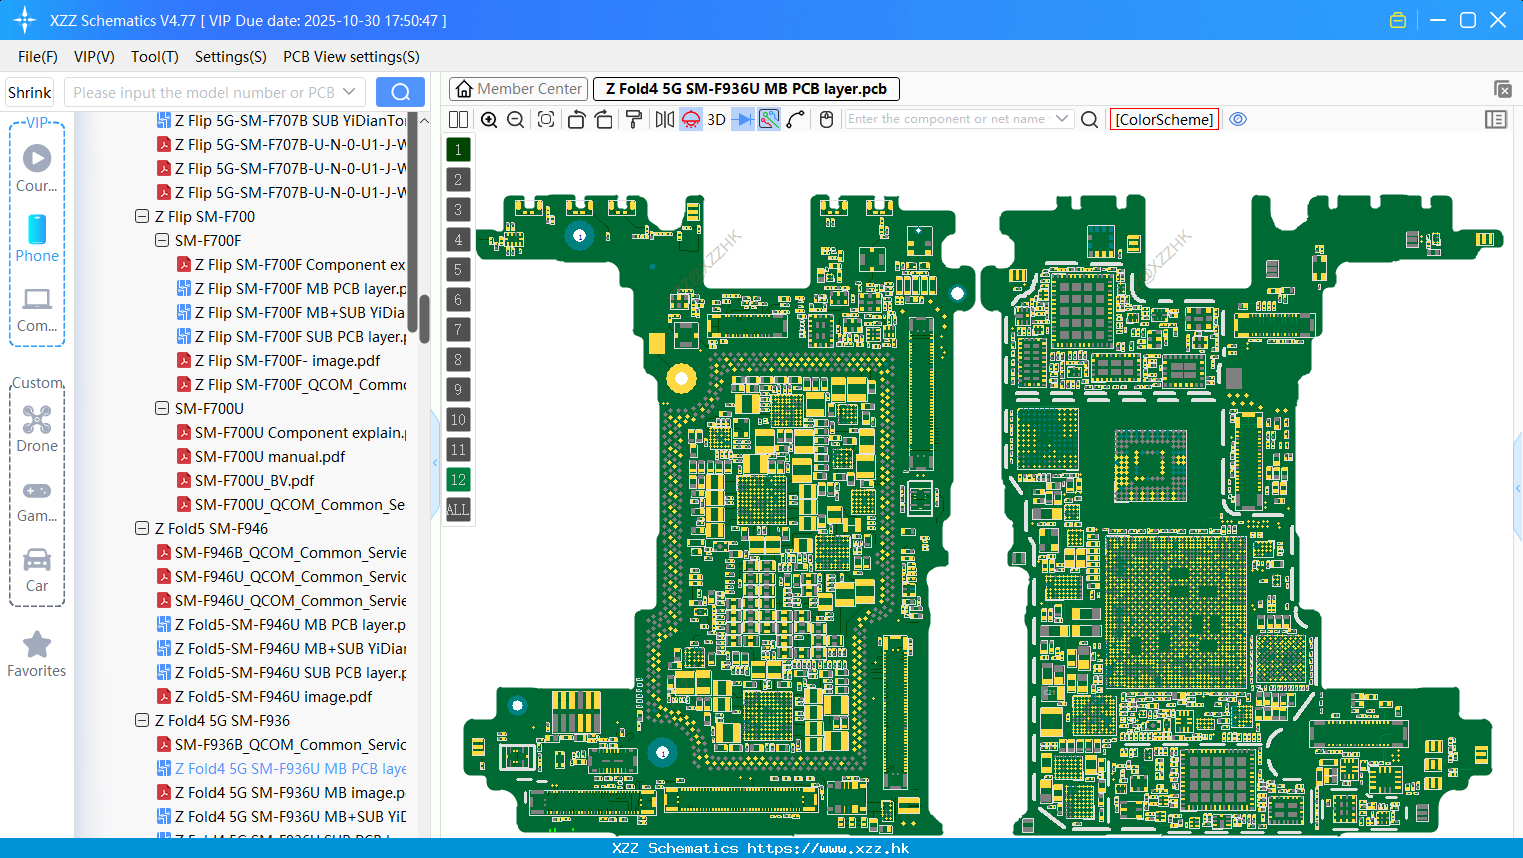Viewport: 1523px width, 858px height.
Task: Open Favorites
Action: (37, 655)
